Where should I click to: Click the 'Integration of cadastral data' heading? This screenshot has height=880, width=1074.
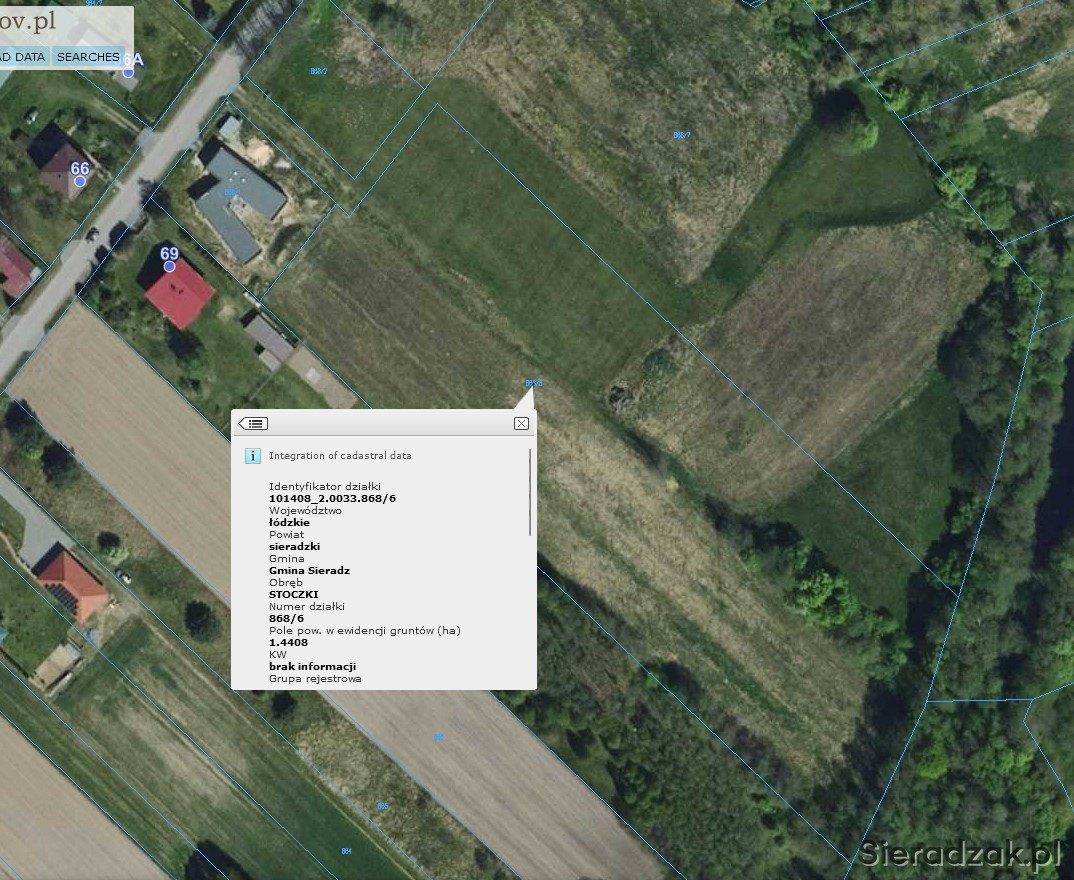tap(340, 456)
